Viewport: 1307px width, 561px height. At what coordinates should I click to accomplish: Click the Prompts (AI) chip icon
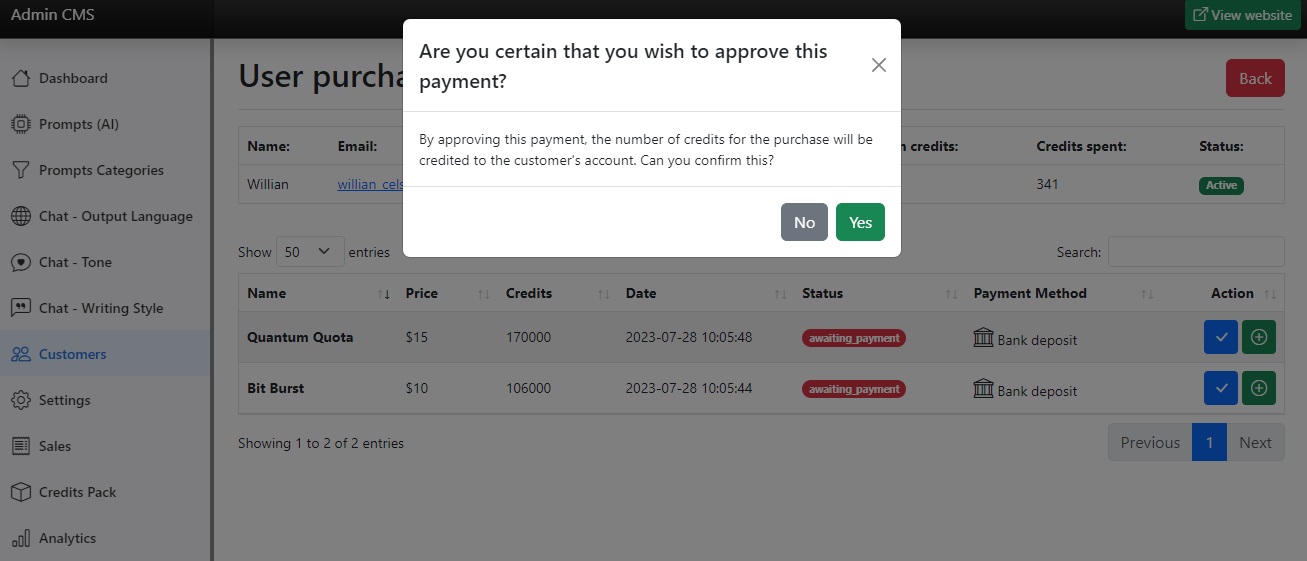tap(20, 124)
